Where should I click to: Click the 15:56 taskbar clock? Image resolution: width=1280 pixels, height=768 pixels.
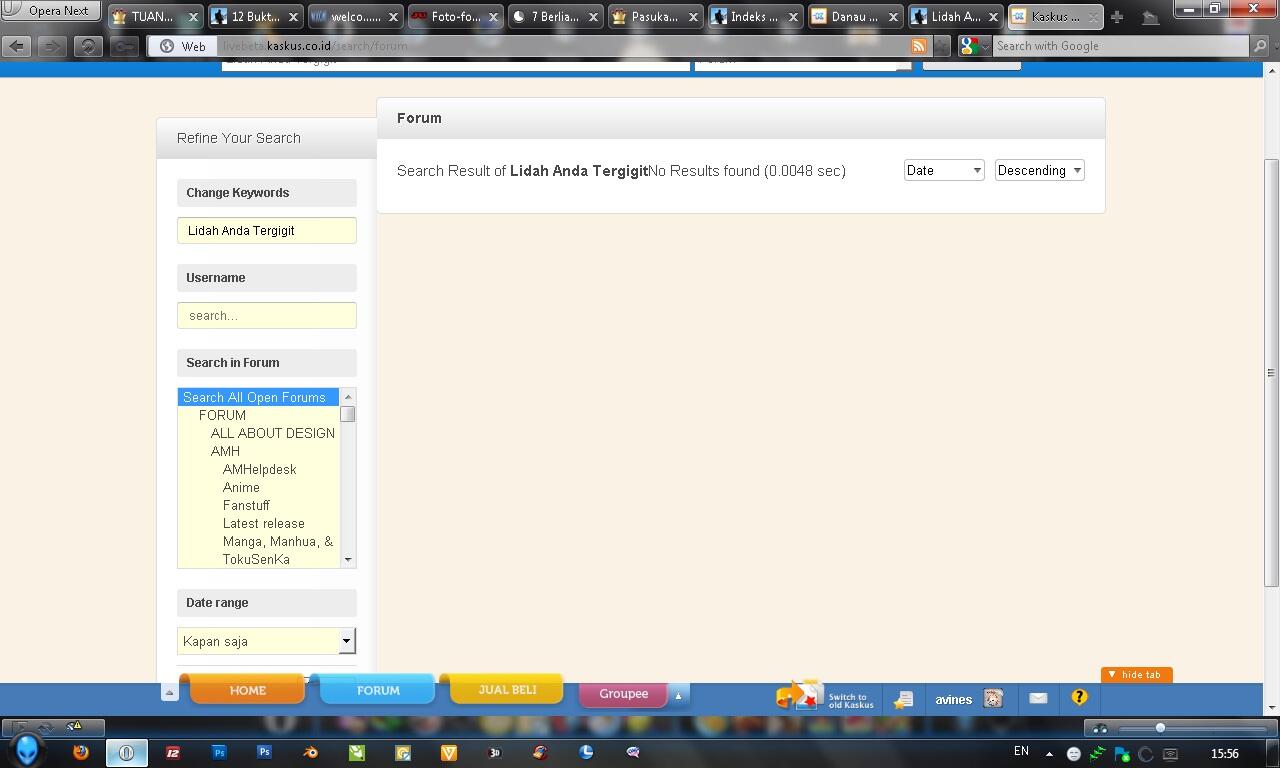tap(1225, 753)
